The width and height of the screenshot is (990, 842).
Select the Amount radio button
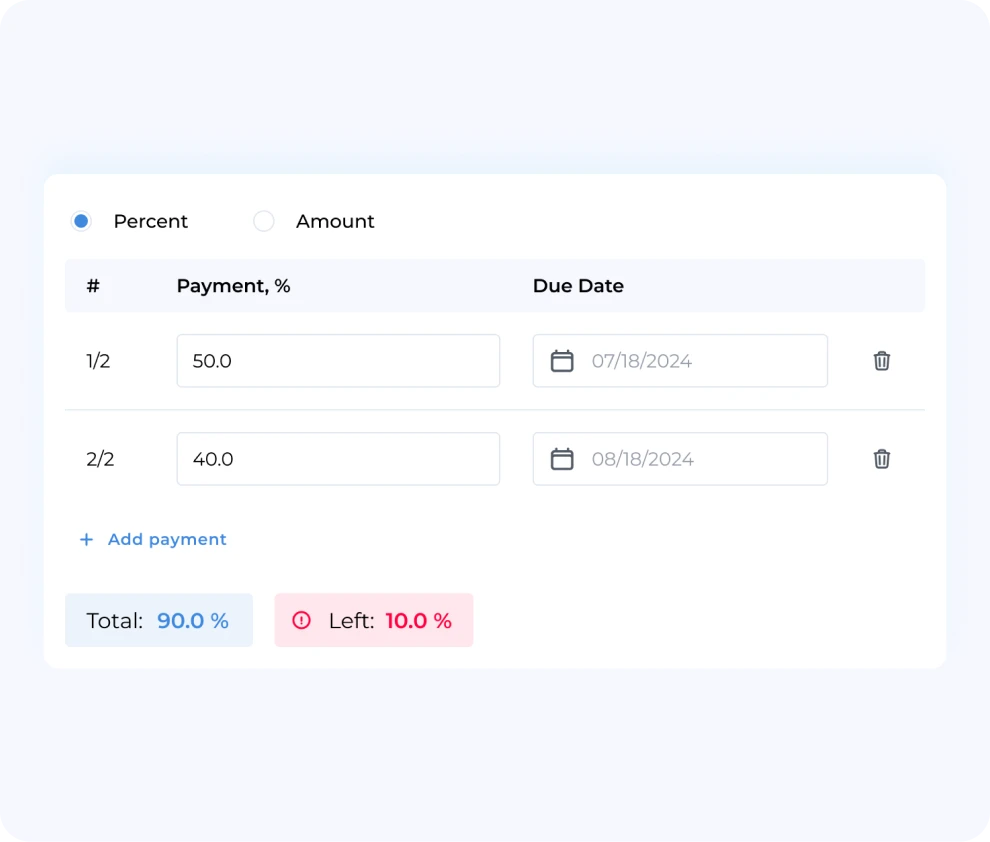264,222
